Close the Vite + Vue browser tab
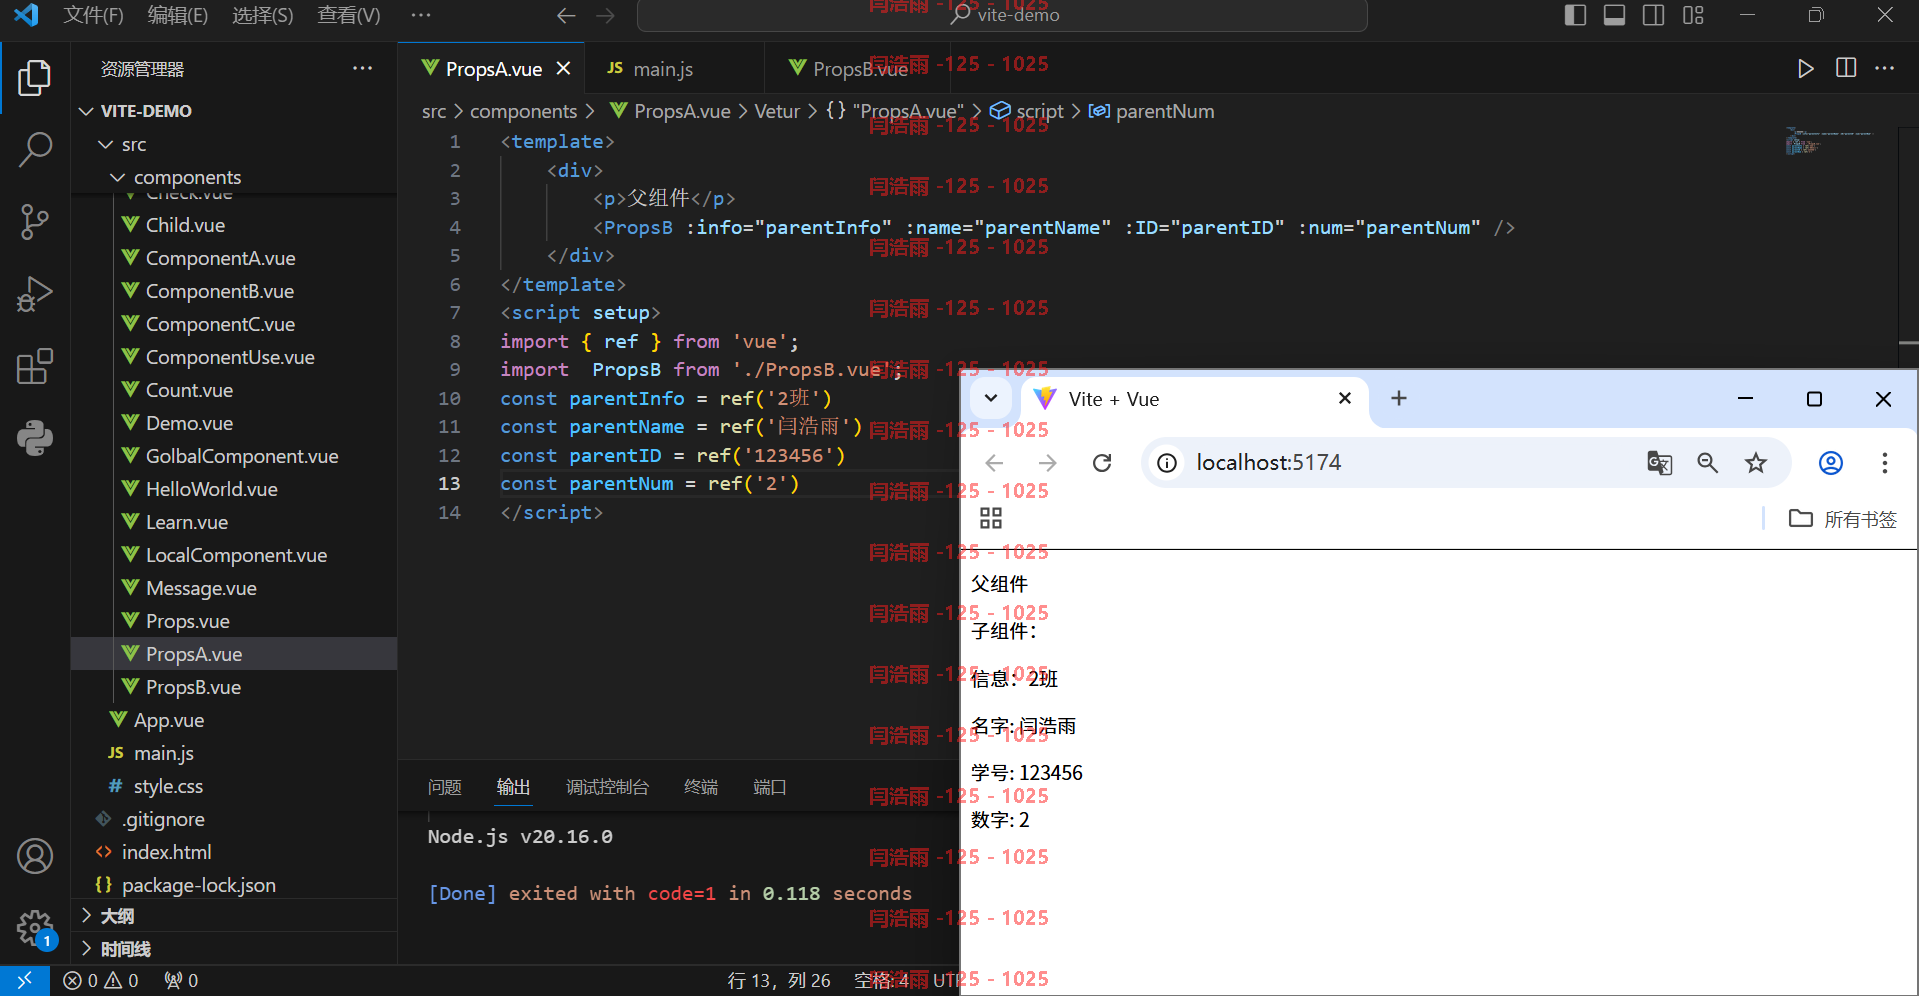This screenshot has width=1919, height=996. point(1345,398)
